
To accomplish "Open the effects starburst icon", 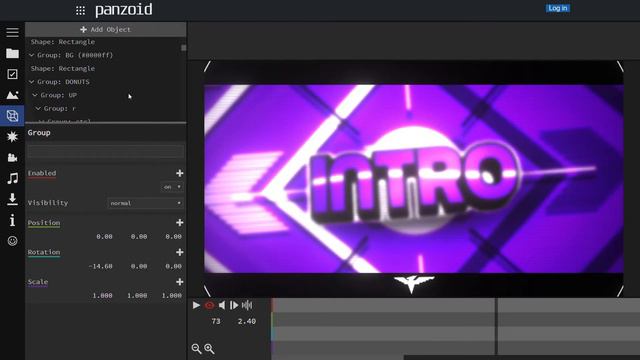I will [x=12, y=137].
